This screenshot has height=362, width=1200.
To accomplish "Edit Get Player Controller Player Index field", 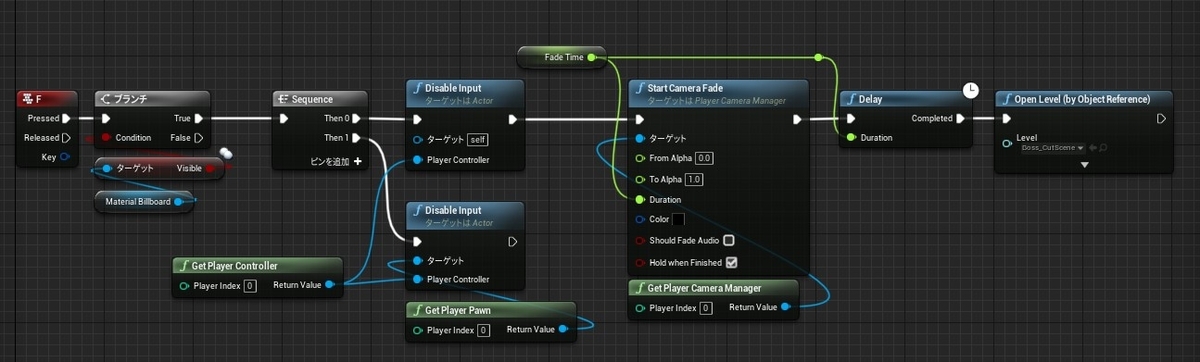I will pos(250,286).
